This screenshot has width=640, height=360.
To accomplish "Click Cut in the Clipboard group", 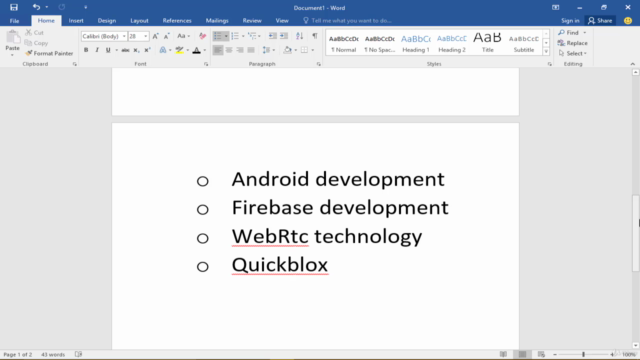I will [x=35, y=32].
